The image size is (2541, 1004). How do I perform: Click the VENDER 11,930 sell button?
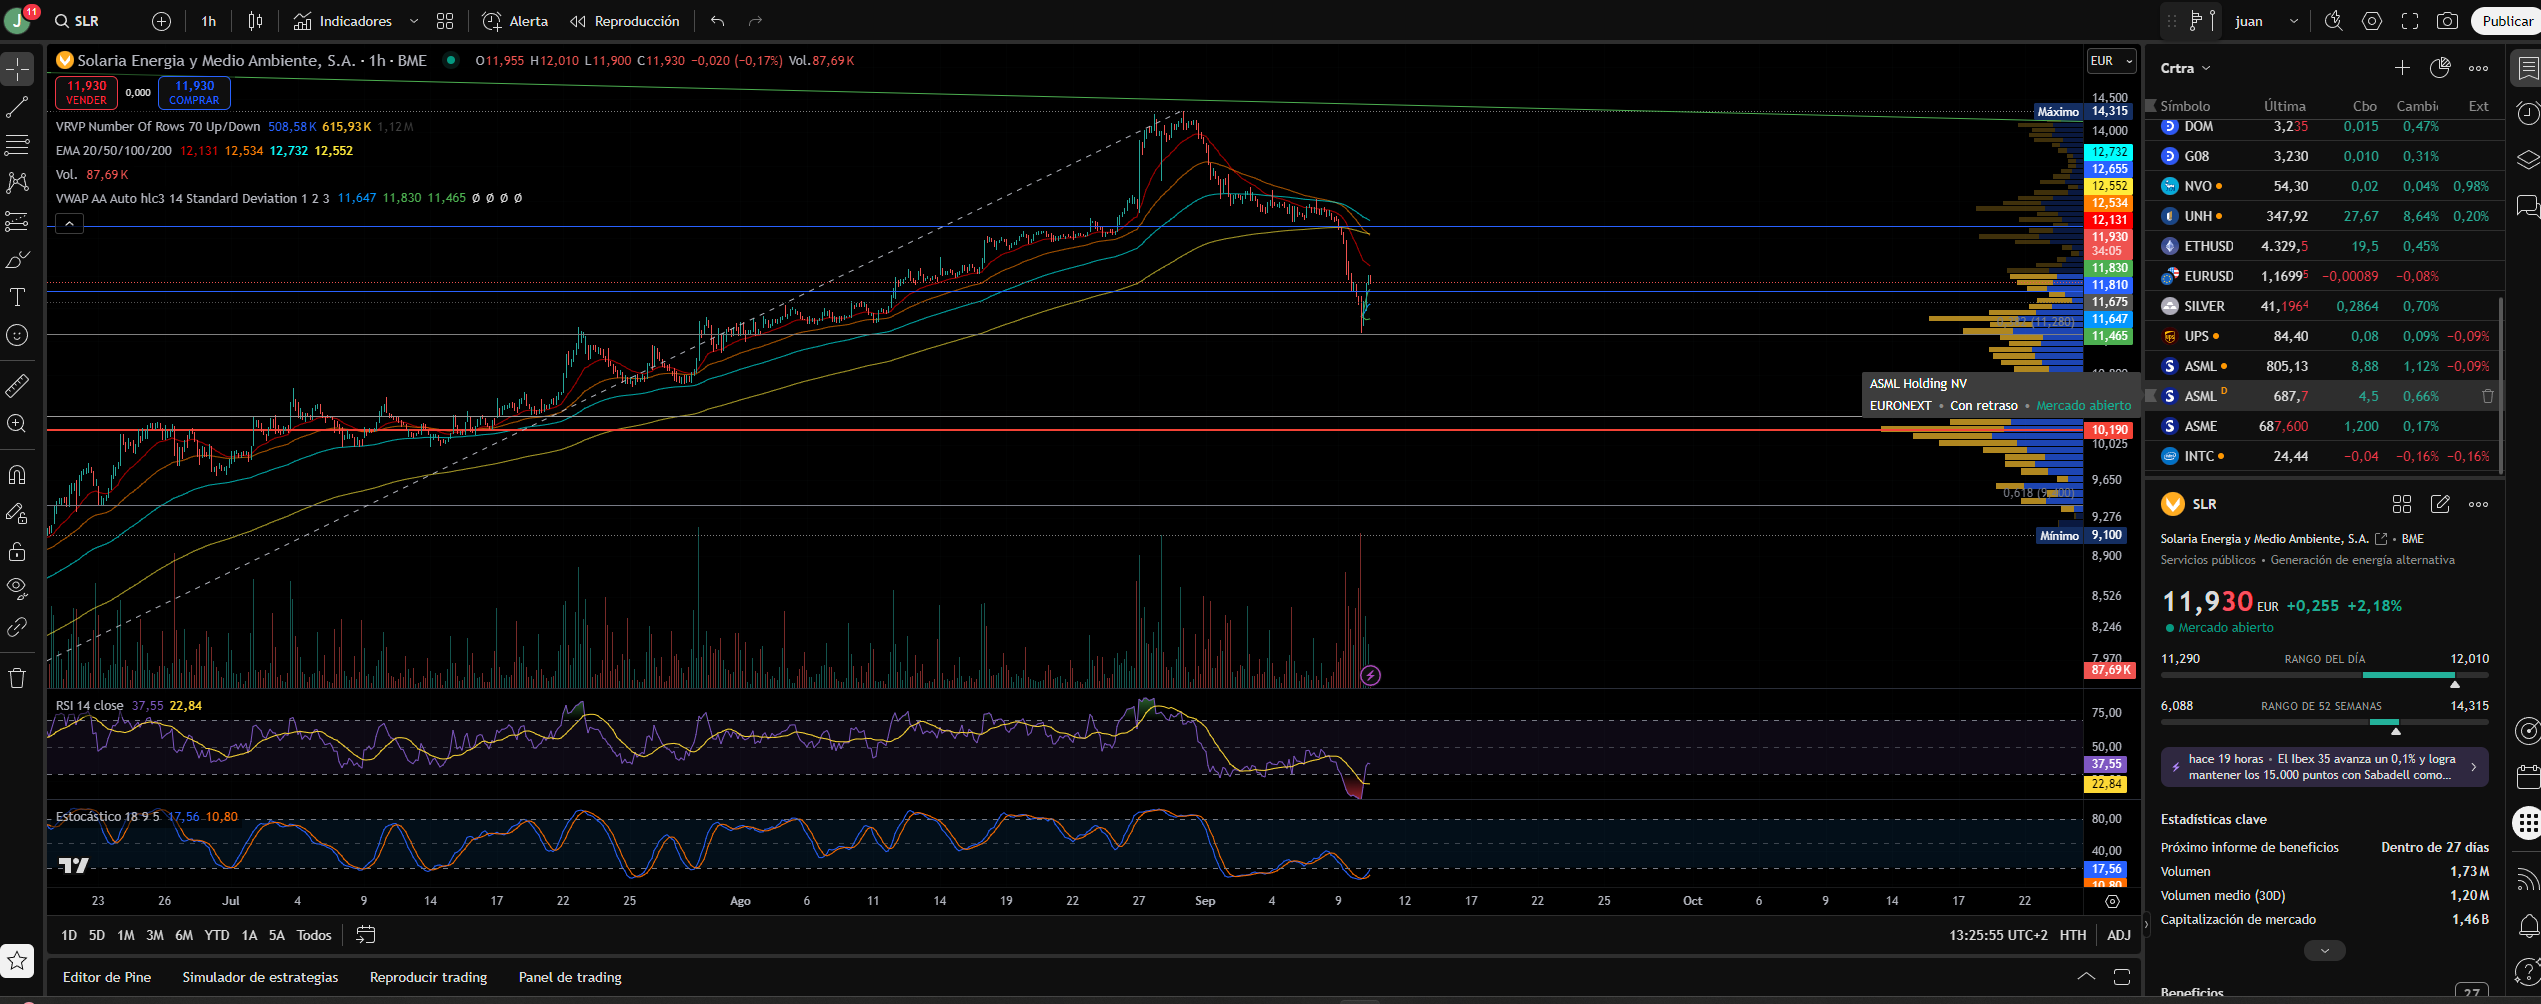87,93
